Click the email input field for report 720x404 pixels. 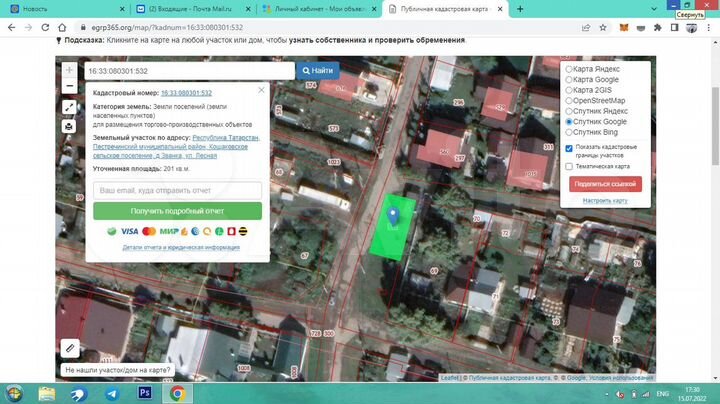coord(177,190)
